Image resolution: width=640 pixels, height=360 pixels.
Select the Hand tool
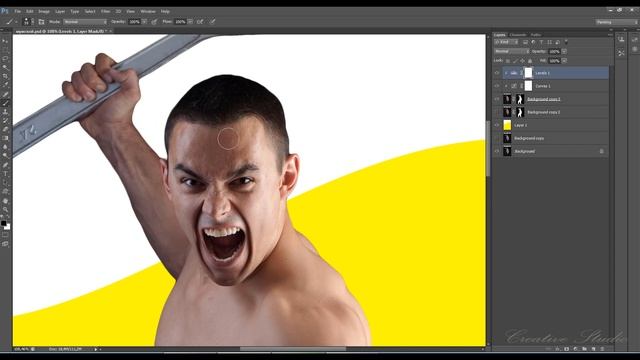pos(5,201)
